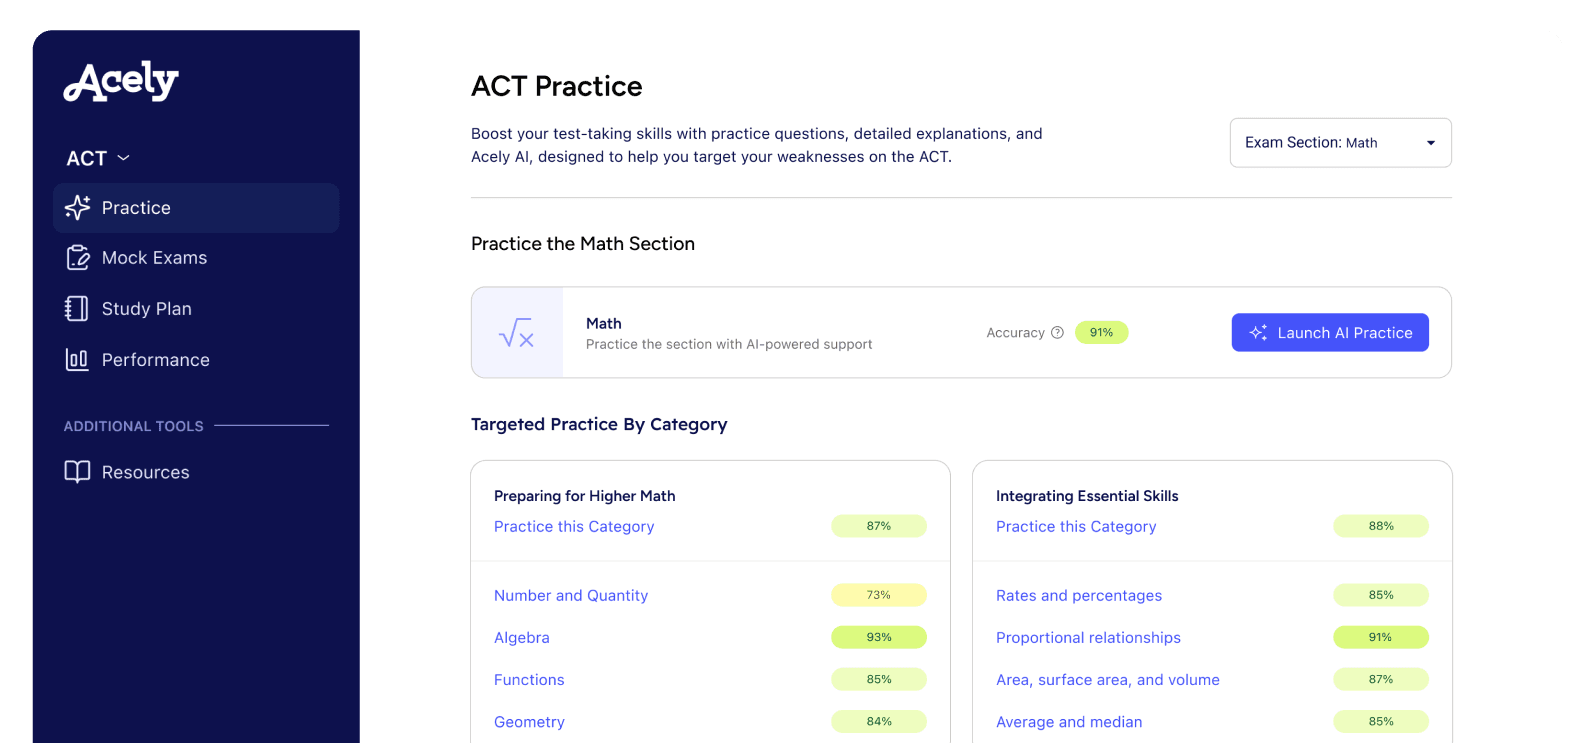
Task: Select the Practice icon in the sidebar
Action: click(x=78, y=207)
